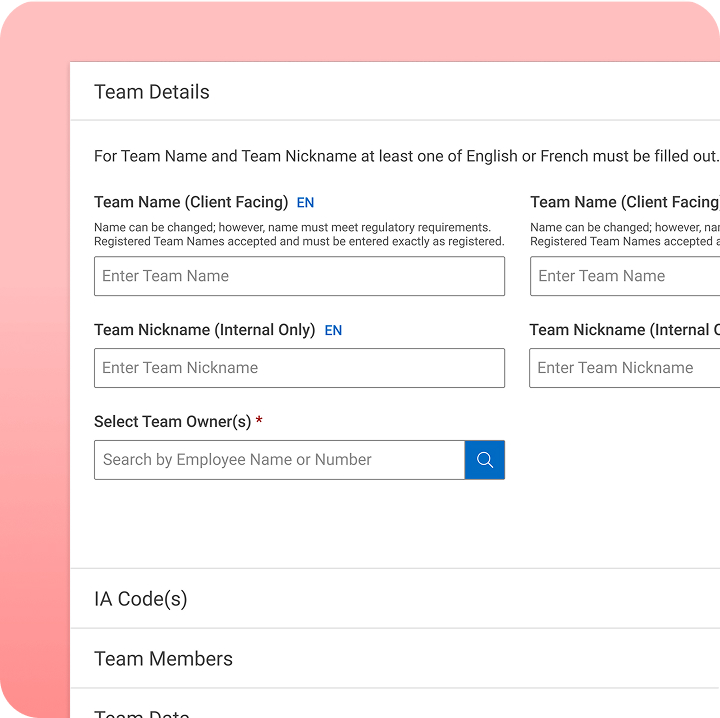Image resolution: width=720 pixels, height=718 pixels.
Task: Click the second-language Enter Team Nickname field
Action: click(624, 368)
